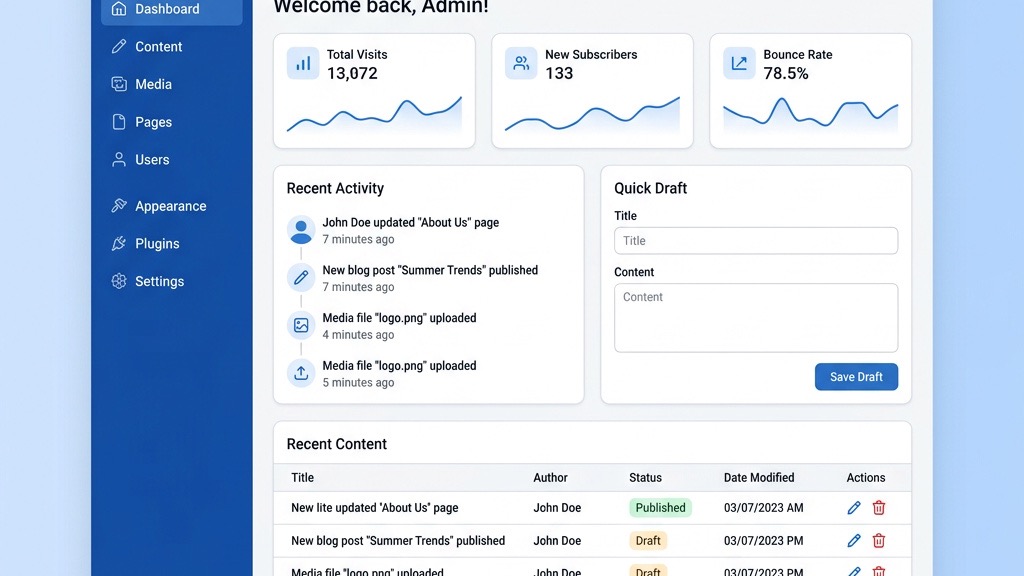Image resolution: width=1024 pixels, height=576 pixels.
Task: Click the edit pencil for 'About Us' row
Action: click(x=853, y=507)
